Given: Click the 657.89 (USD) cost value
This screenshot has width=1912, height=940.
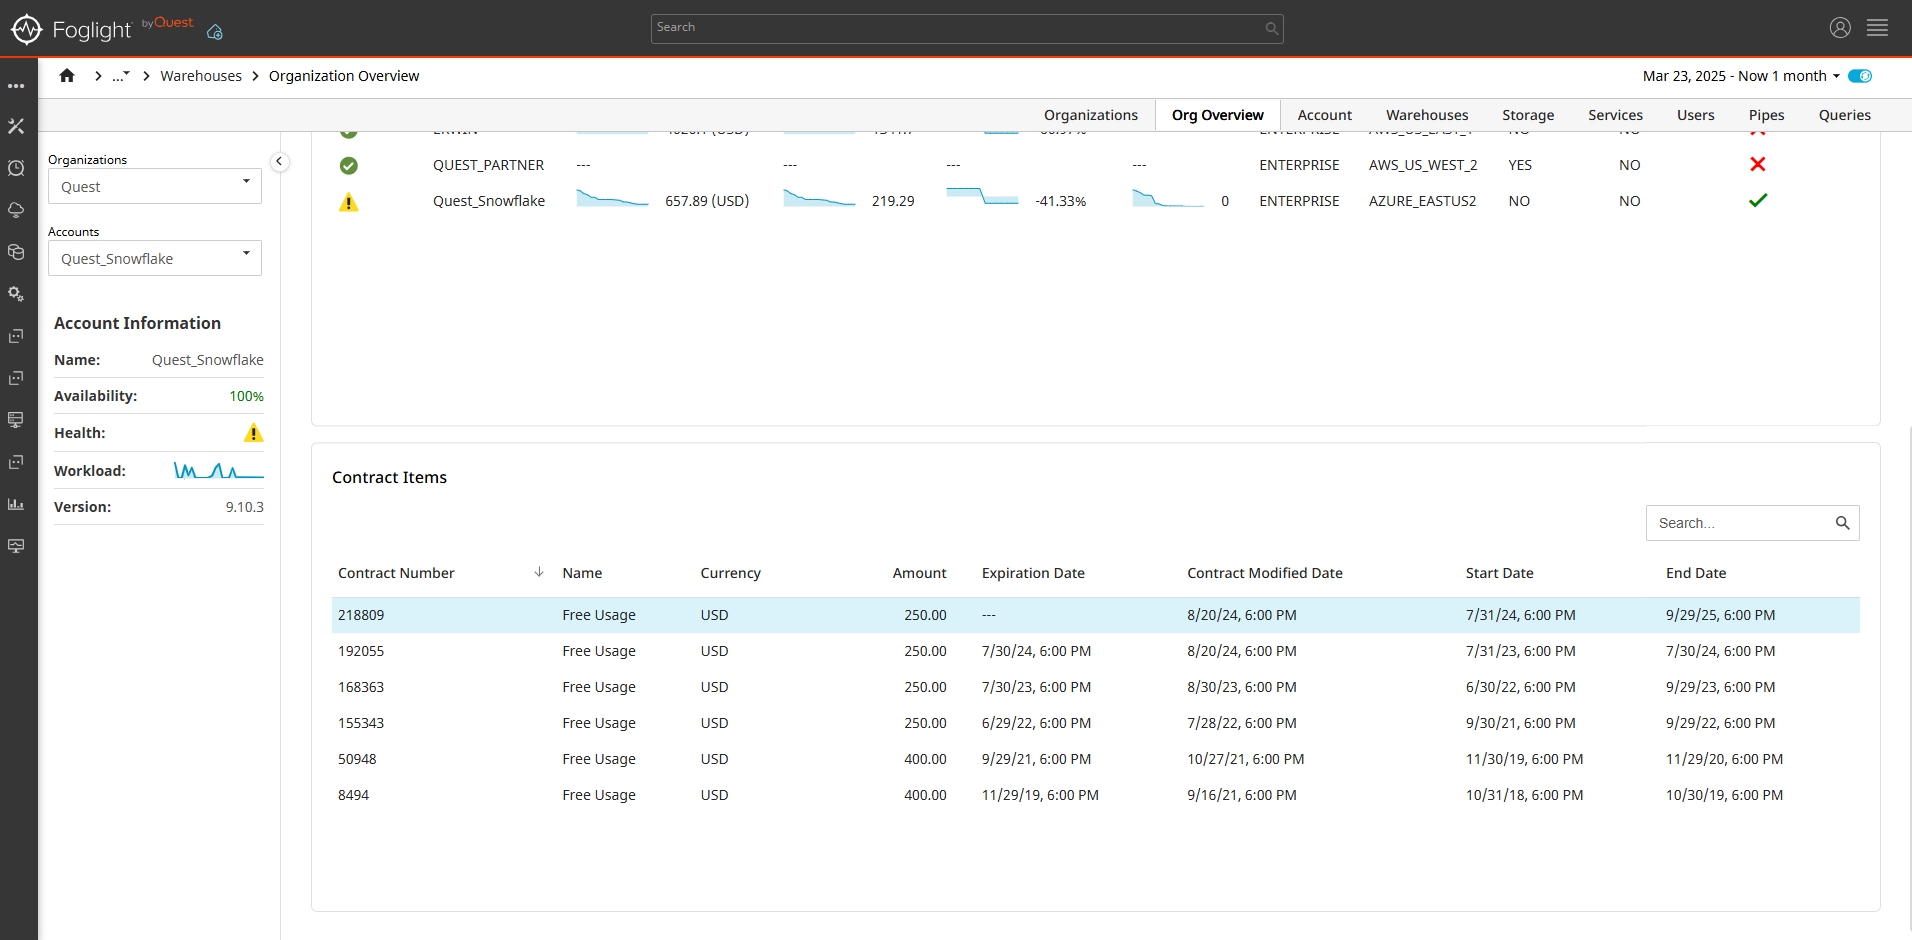Looking at the screenshot, I should click(x=707, y=201).
